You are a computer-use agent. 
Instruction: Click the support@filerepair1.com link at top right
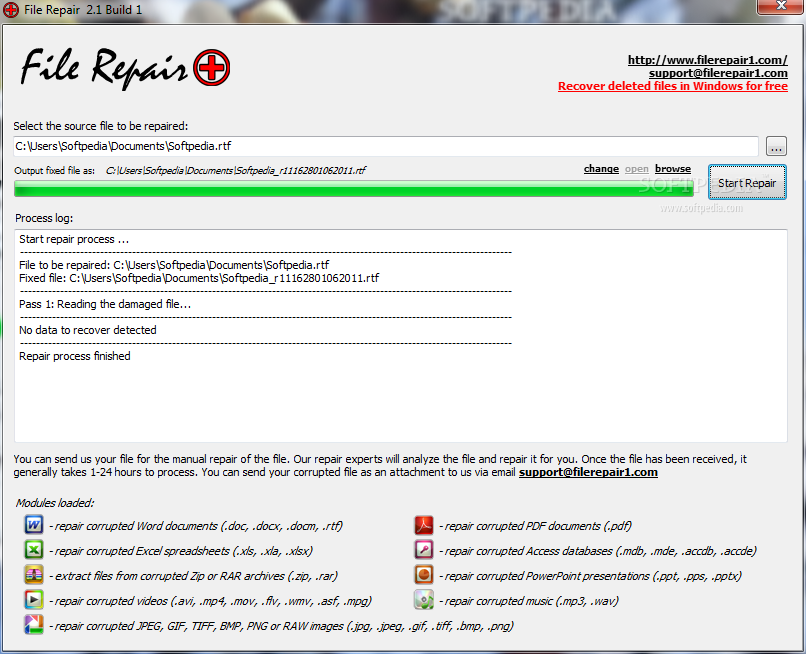(718, 73)
